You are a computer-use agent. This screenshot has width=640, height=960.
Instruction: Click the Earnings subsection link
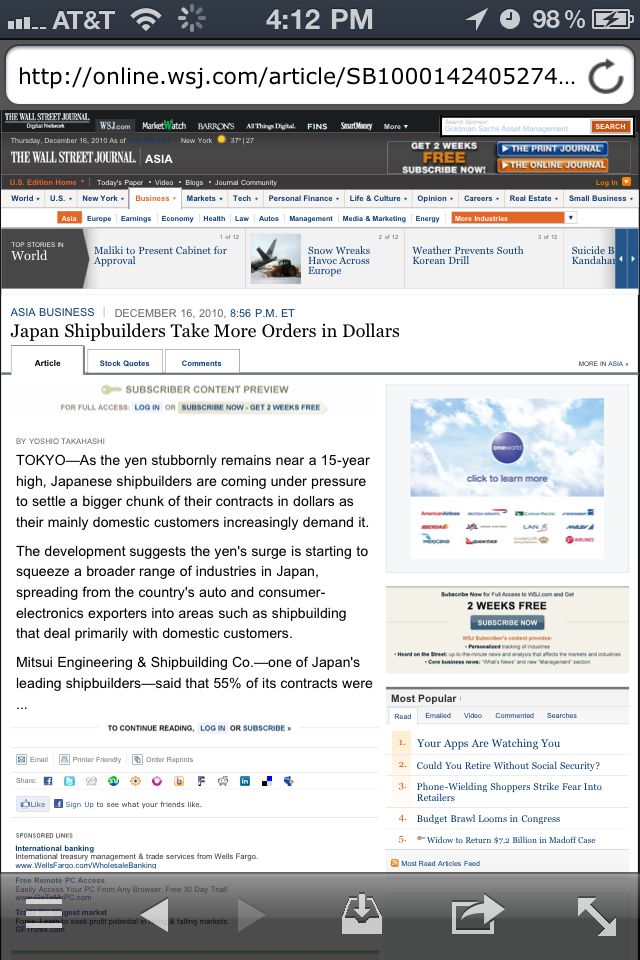(136, 218)
